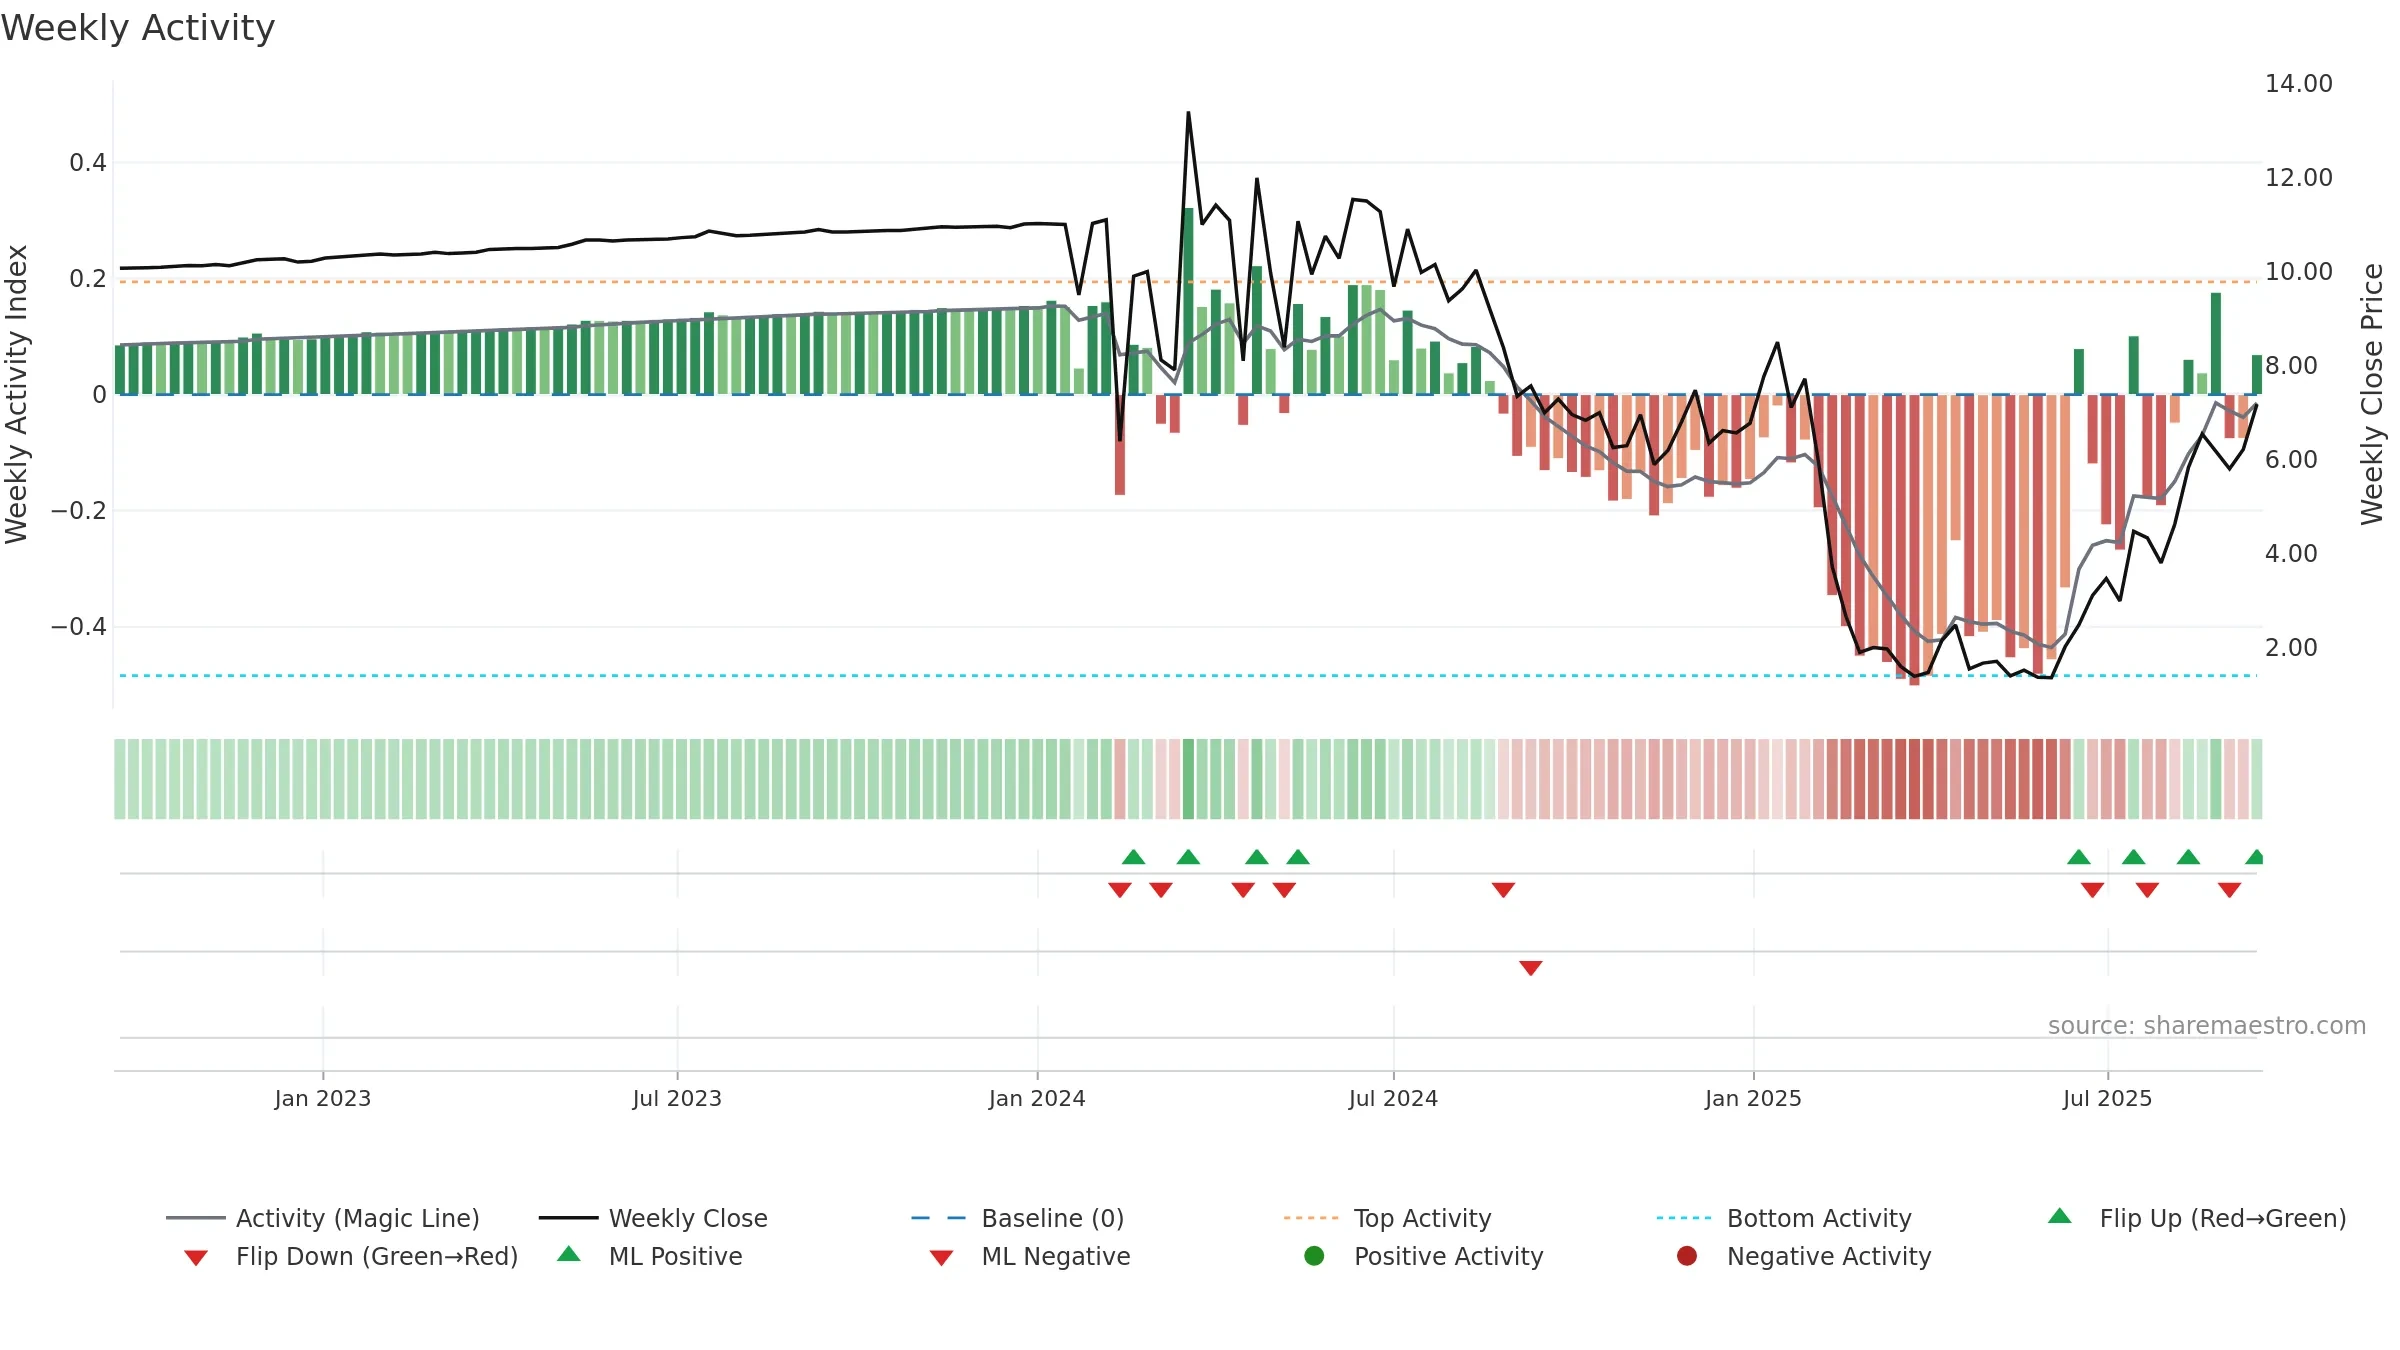2400x1350 pixels.
Task: Click the earliest green flip-up triangle after Jan 2024
Action: pos(1133,857)
